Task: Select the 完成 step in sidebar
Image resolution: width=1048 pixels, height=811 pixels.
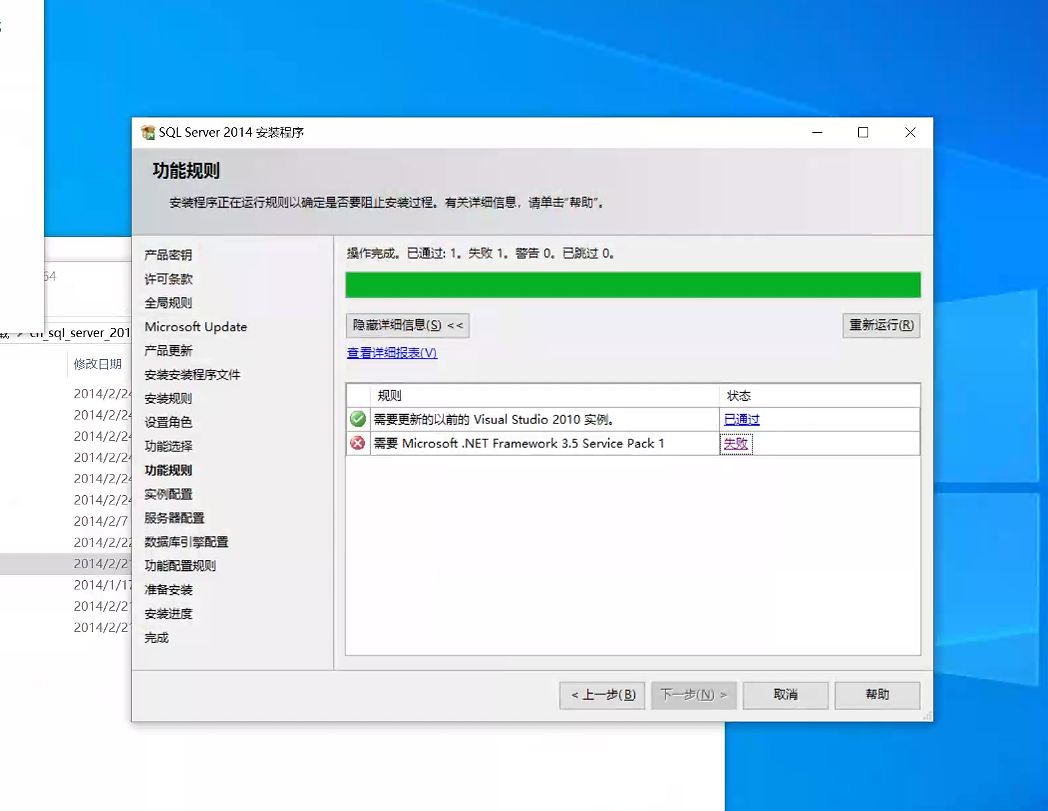Action: click(x=156, y=638)
